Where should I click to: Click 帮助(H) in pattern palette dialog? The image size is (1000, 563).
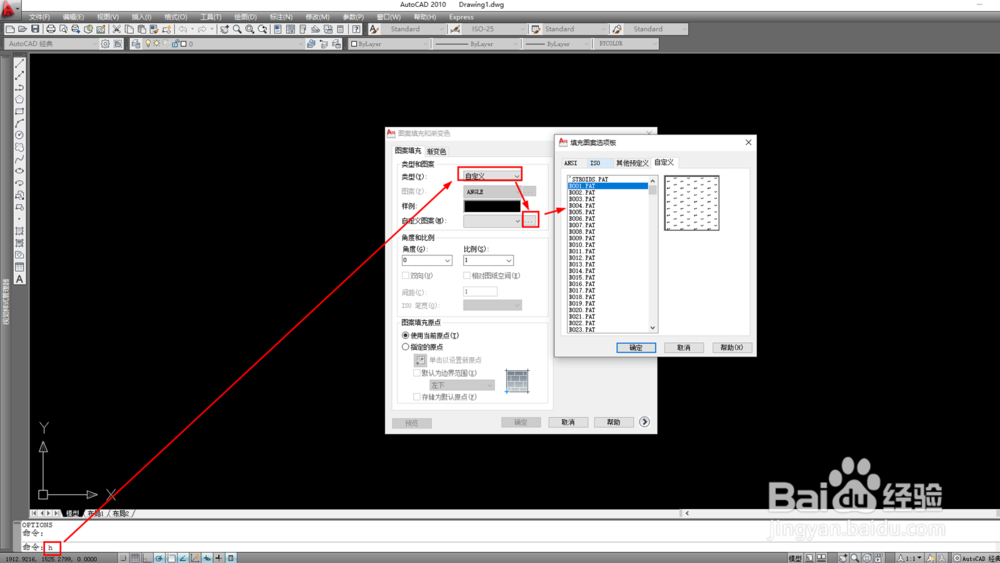click(732, 347)
